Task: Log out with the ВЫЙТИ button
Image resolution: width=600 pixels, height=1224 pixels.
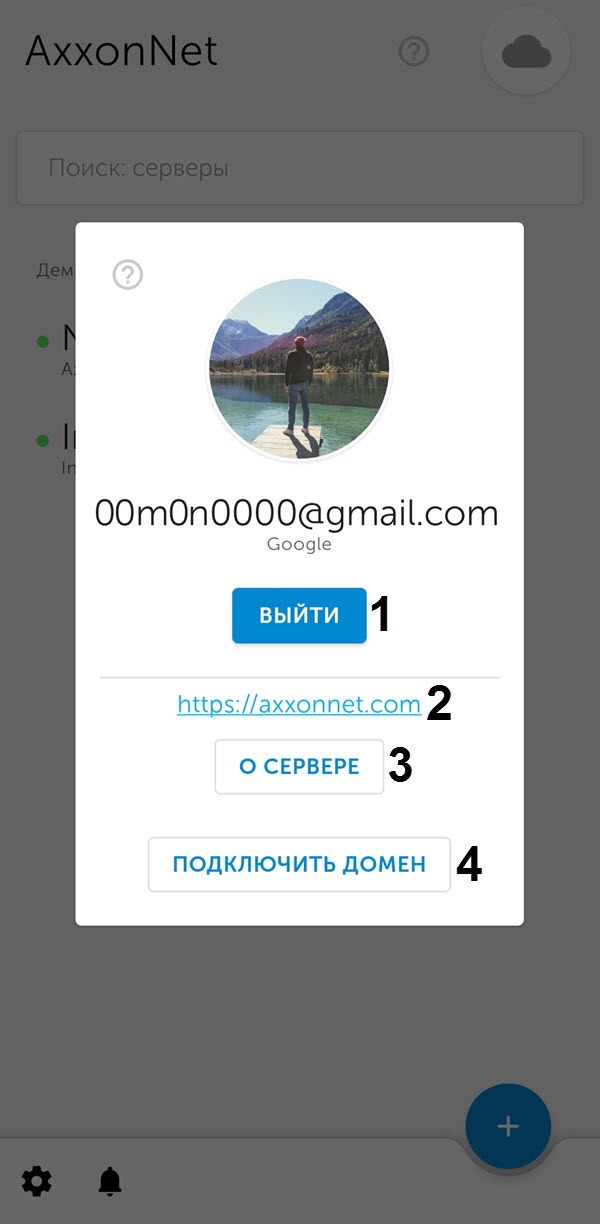Action: click(299, 615)
